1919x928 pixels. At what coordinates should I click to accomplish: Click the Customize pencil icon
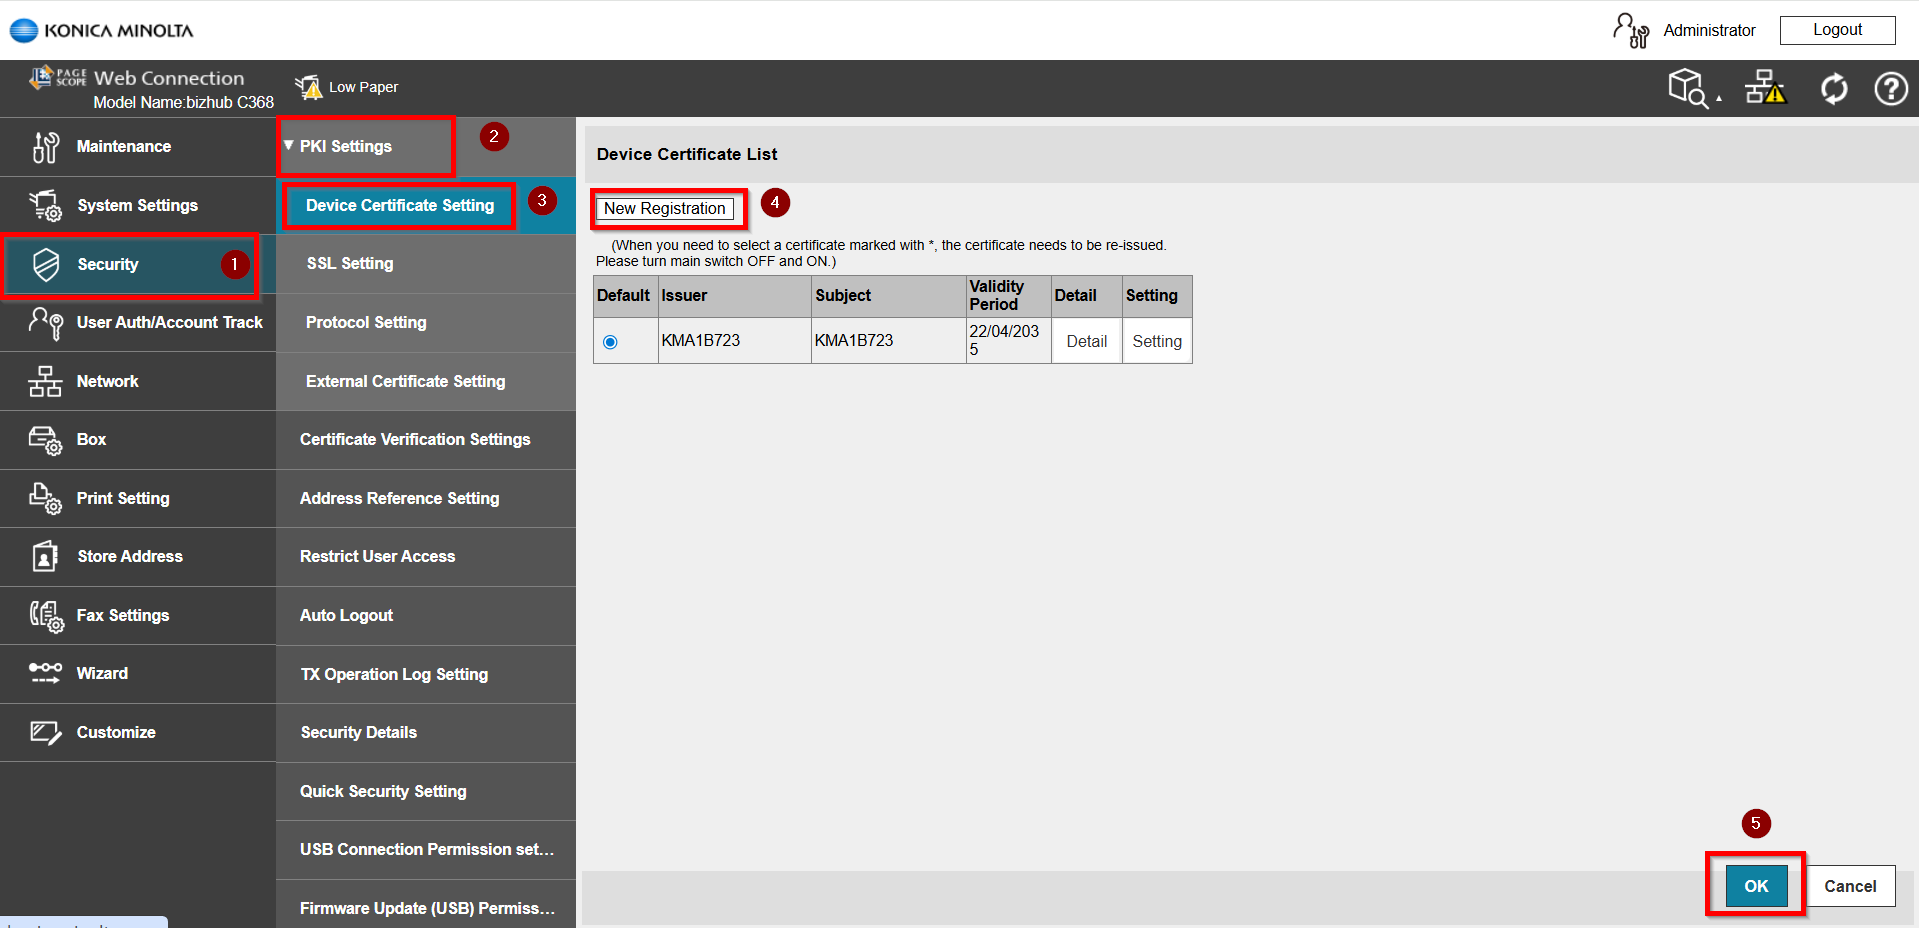[x=45, y=733]
